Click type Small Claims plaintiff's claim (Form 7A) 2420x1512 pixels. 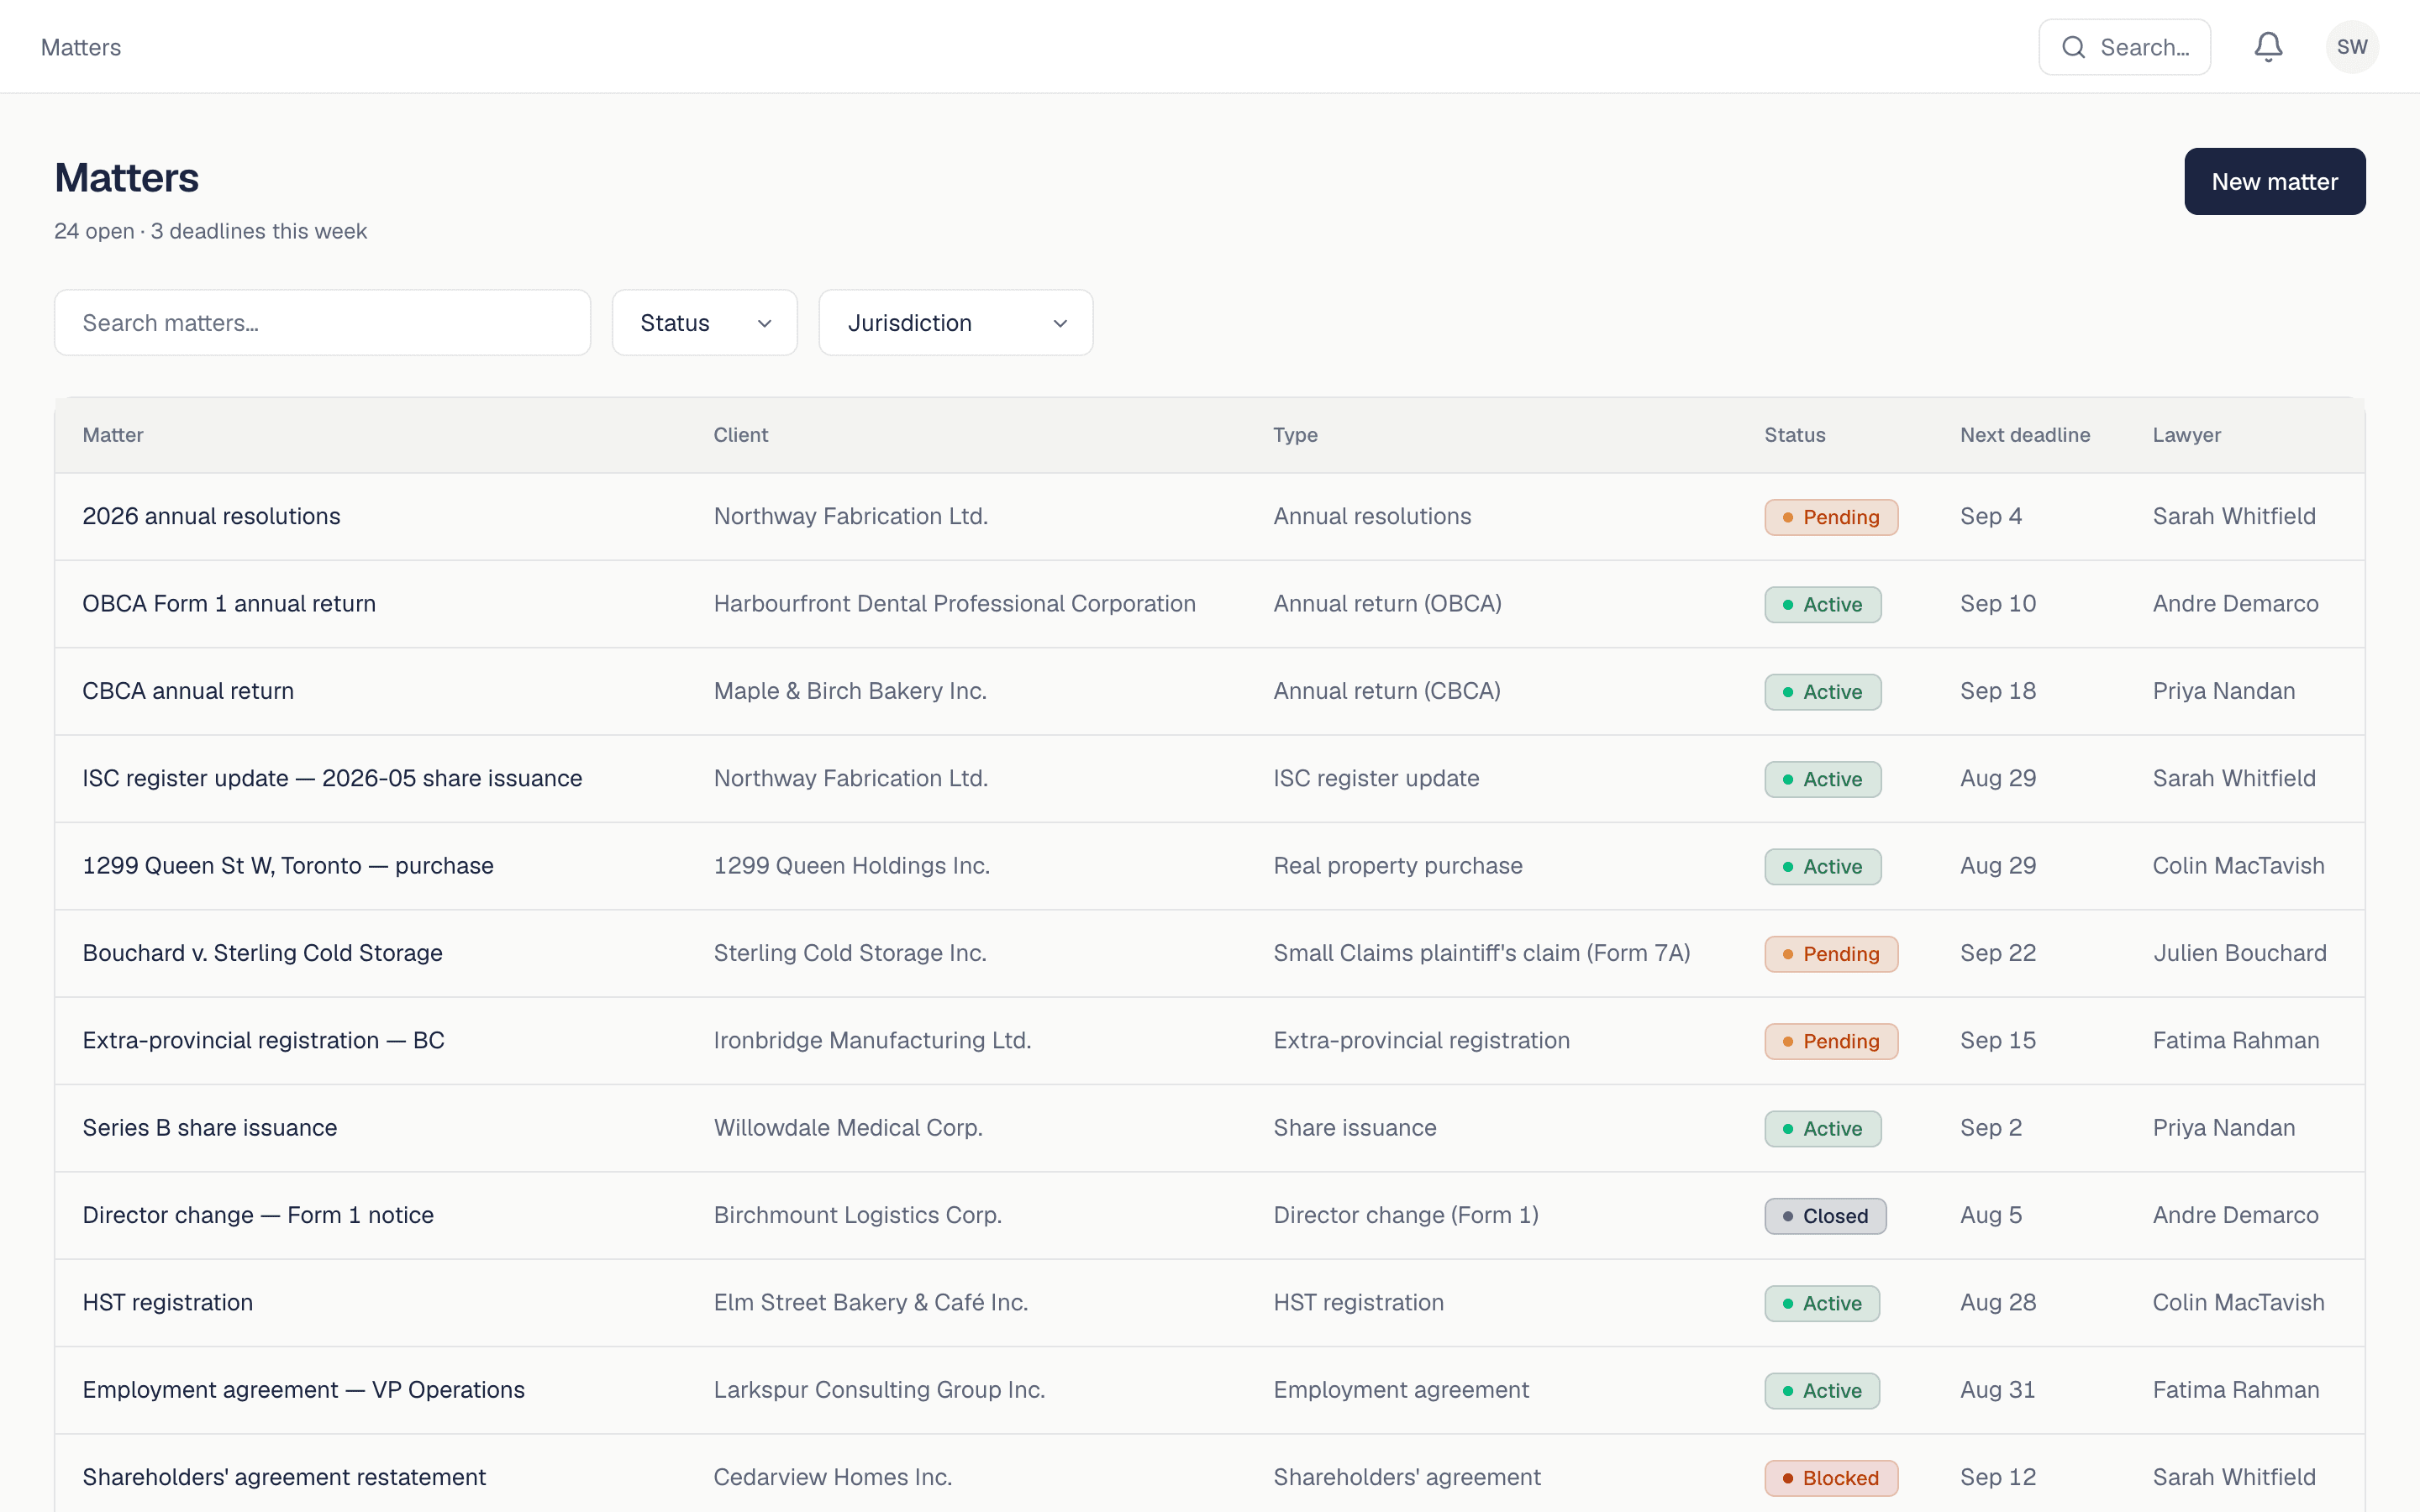(x=1481, y=953)
